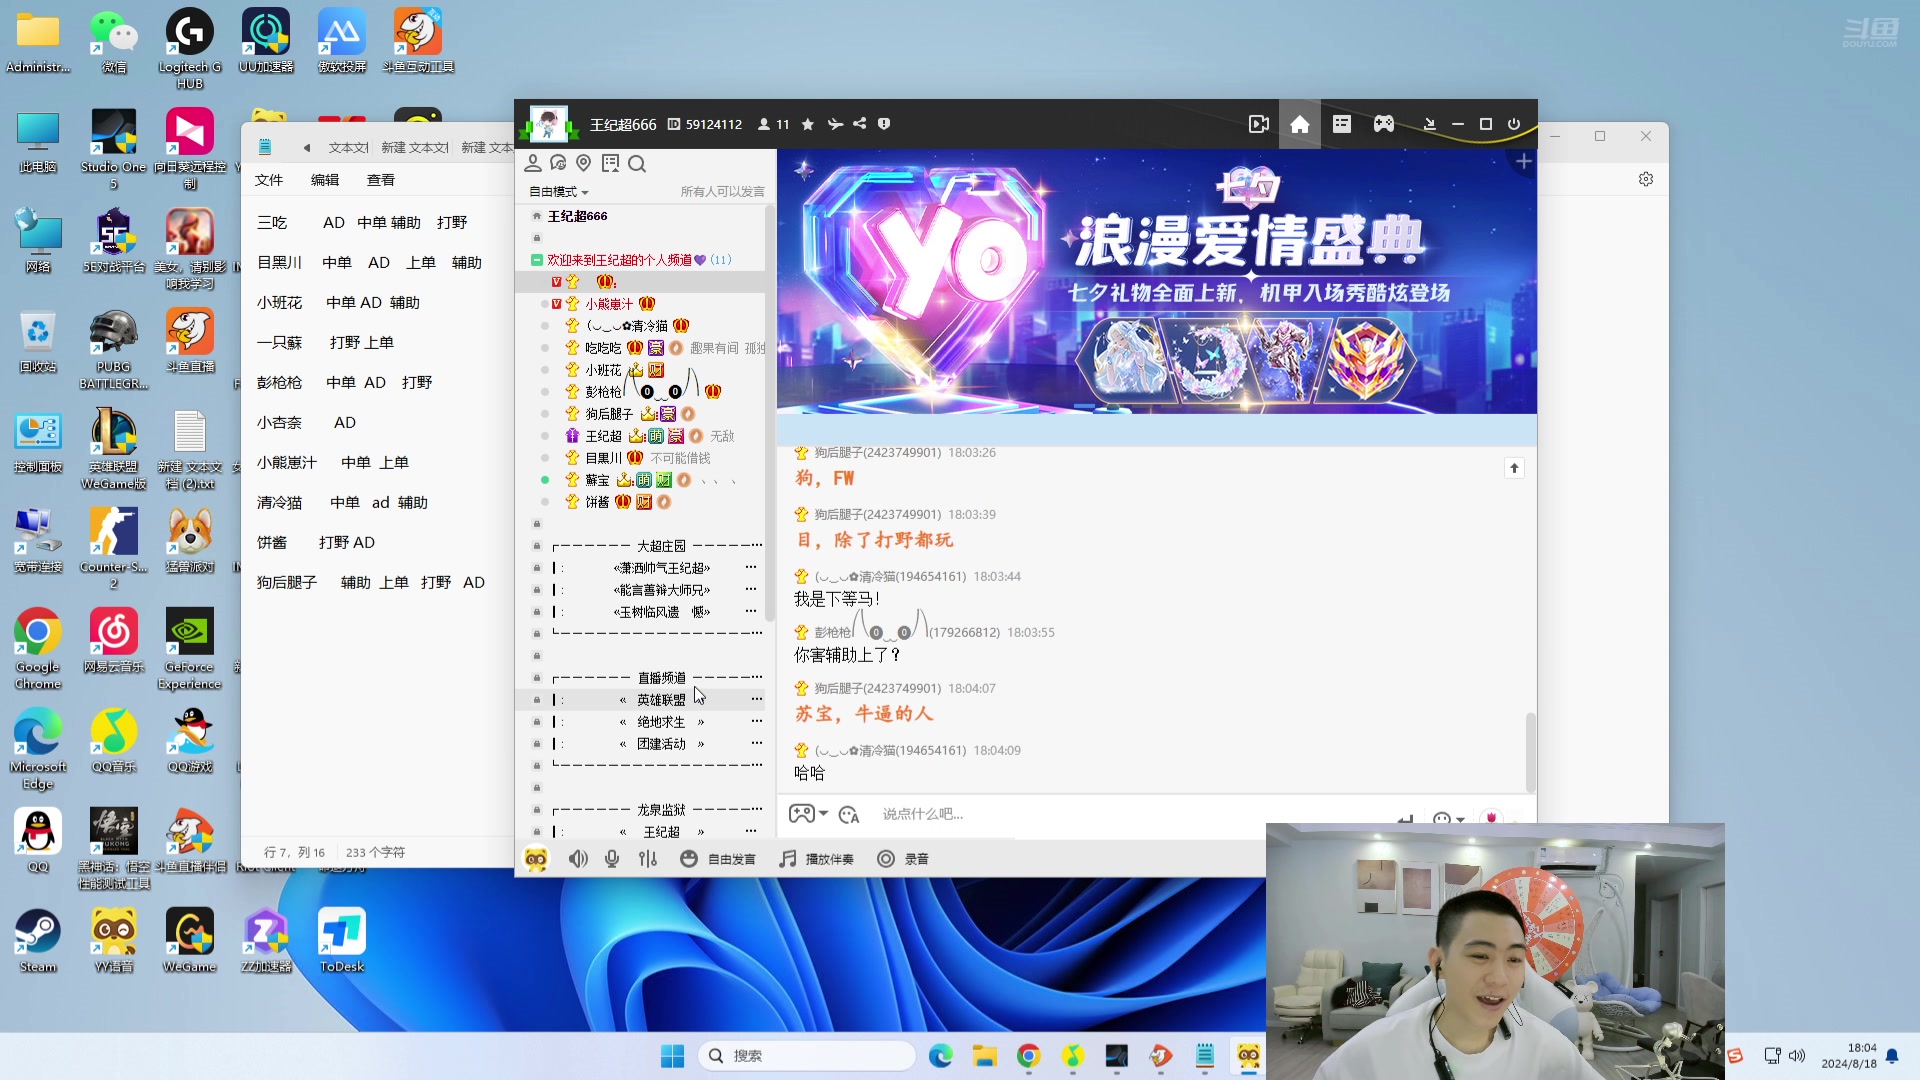Viewport: 1920px width, 1080px height.
Task: Enter the 英雄联盟 channel
Action: tap(661, 700)
